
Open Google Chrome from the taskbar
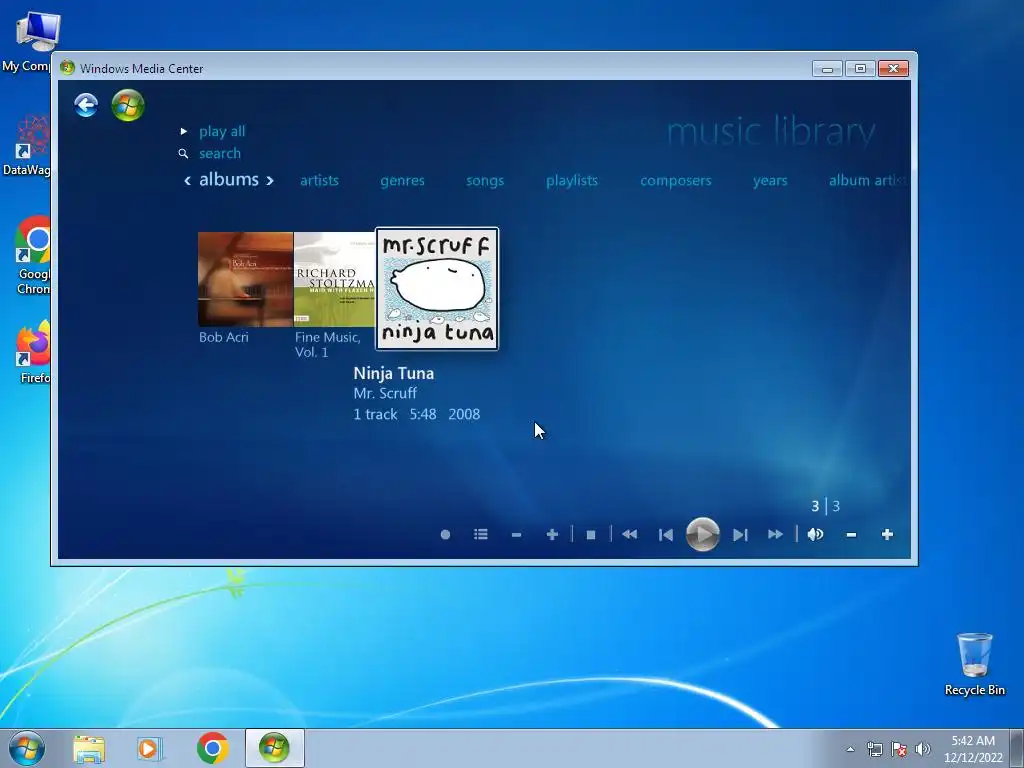[213, 748]
